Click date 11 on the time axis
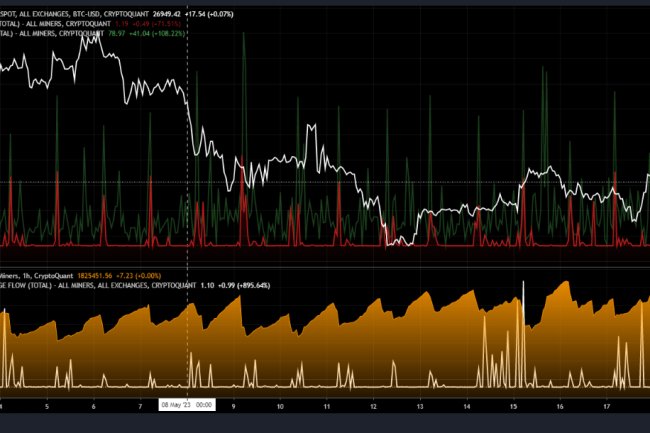This screenshot has height=433, width=650. (327, 406)
